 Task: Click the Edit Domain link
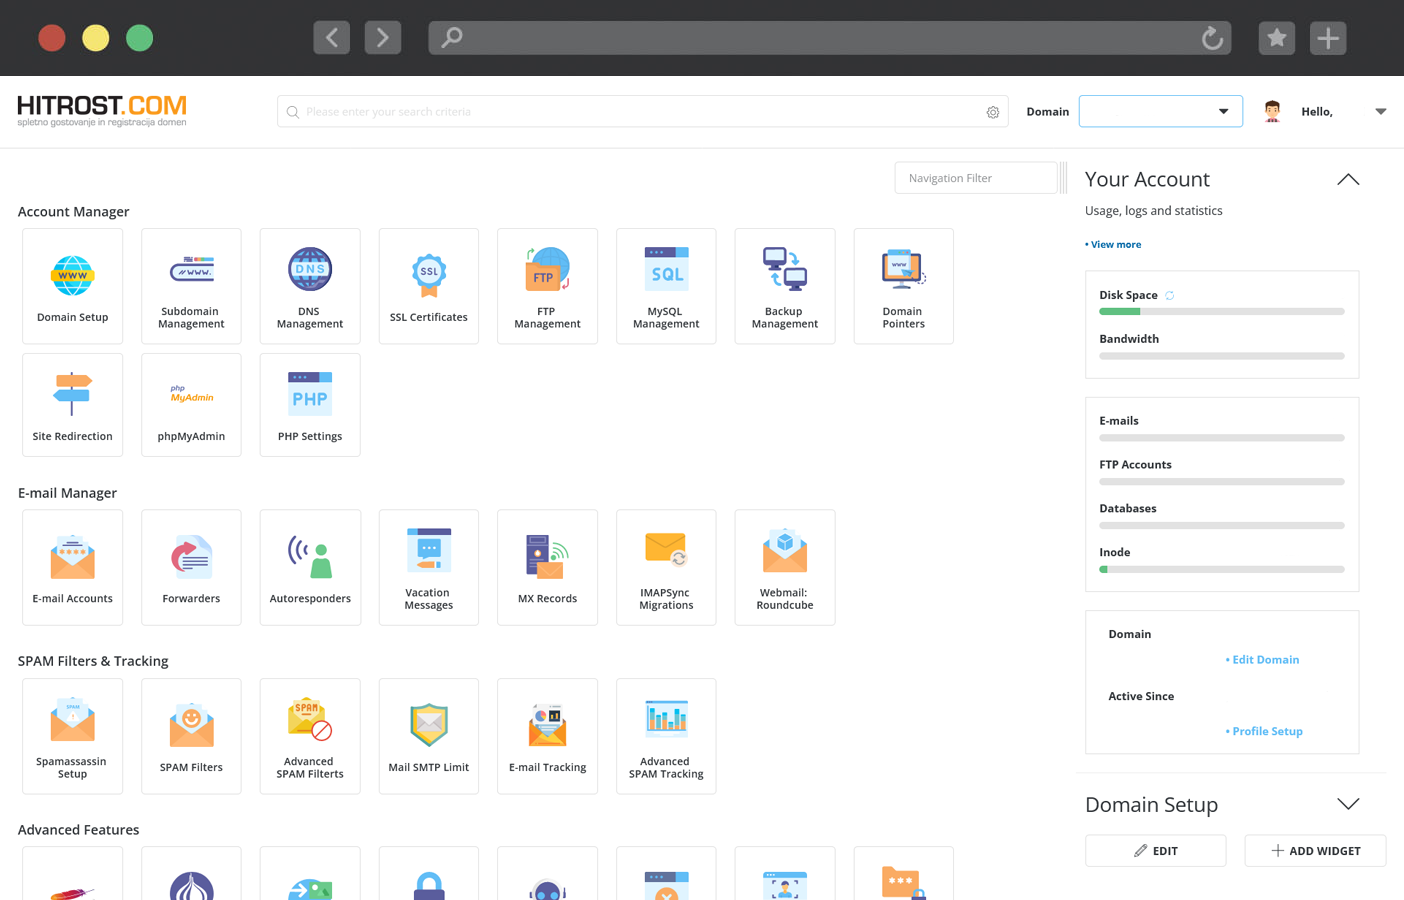(1262, 660)
